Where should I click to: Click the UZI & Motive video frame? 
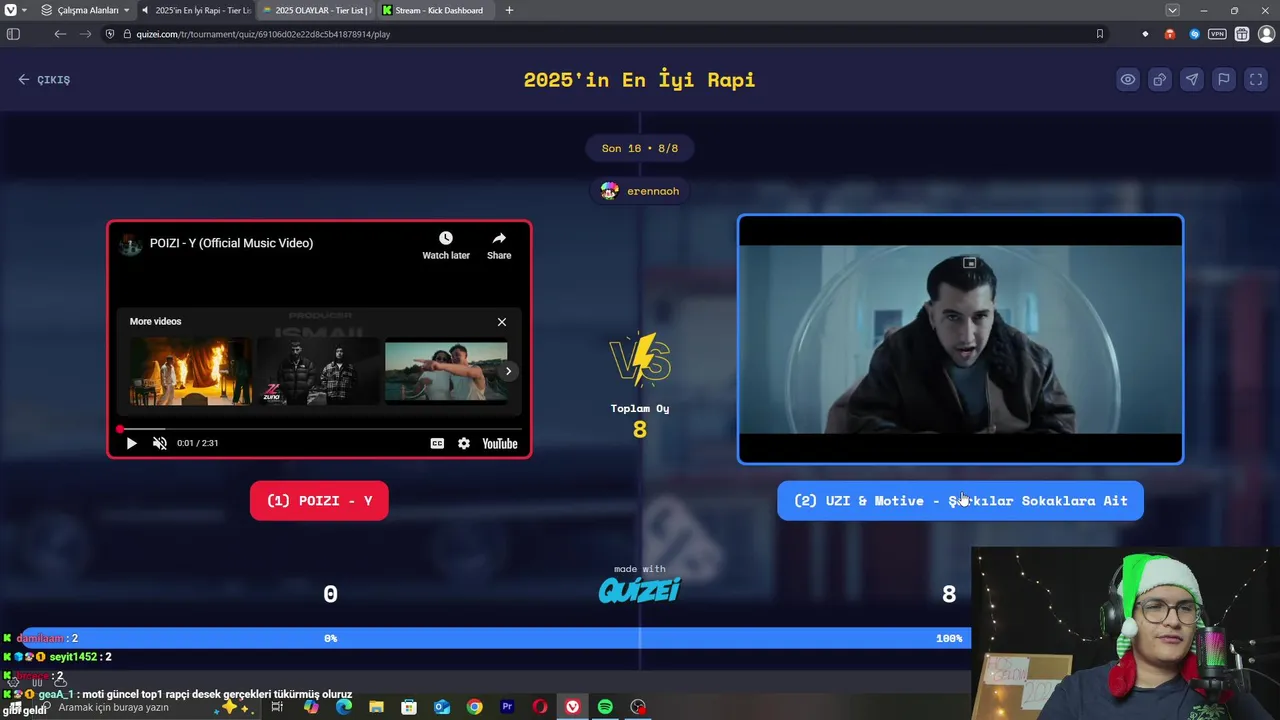(960, 339)
